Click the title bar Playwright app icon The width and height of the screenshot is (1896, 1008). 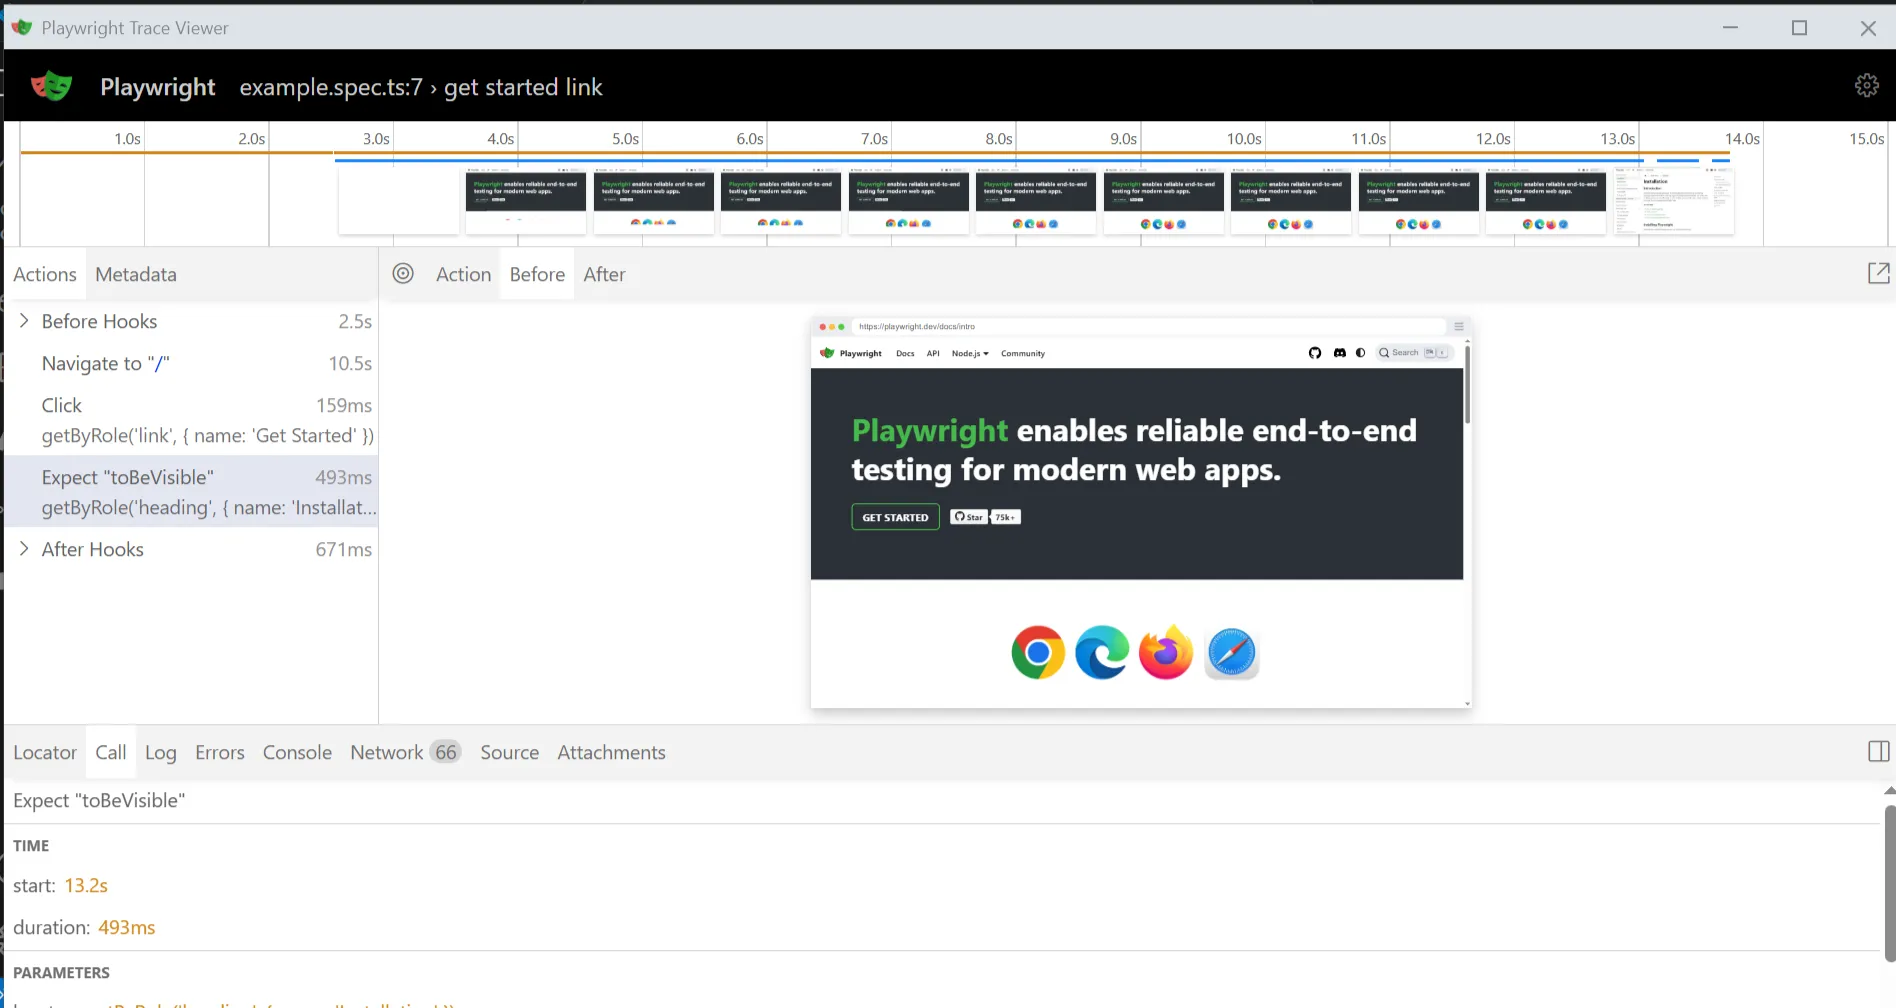tap(21, 27)
